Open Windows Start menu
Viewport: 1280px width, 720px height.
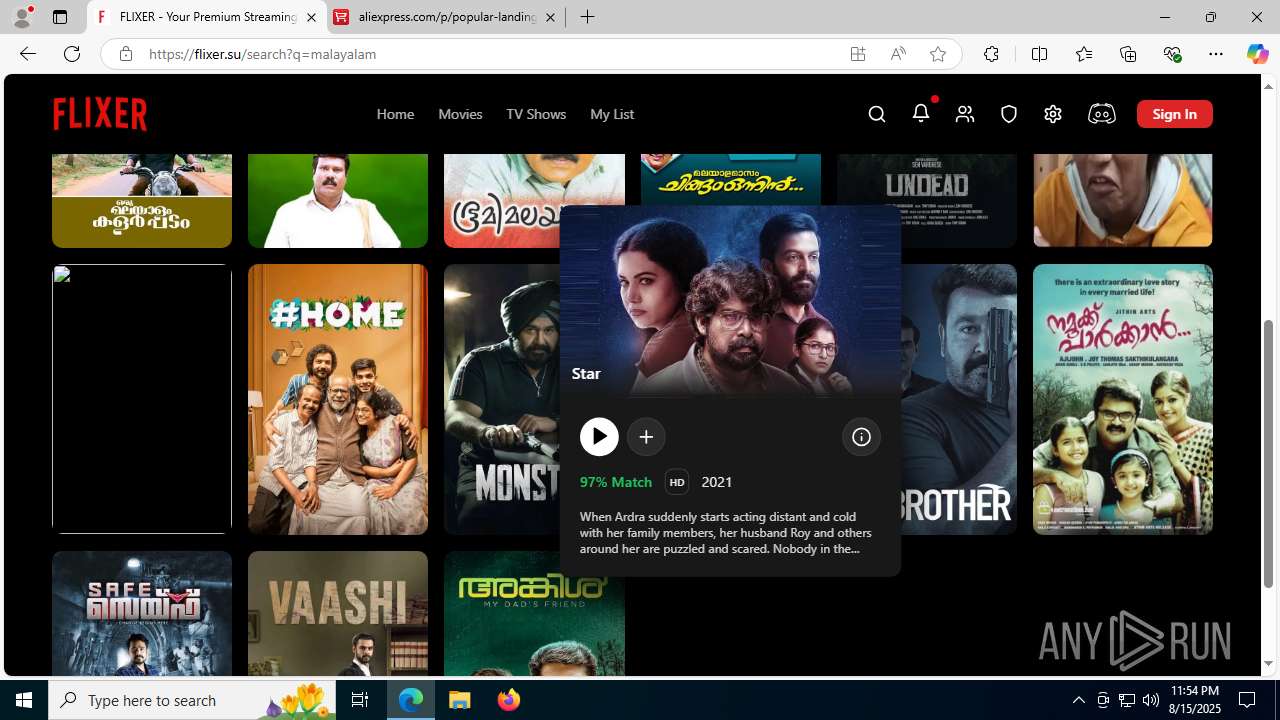24,700
